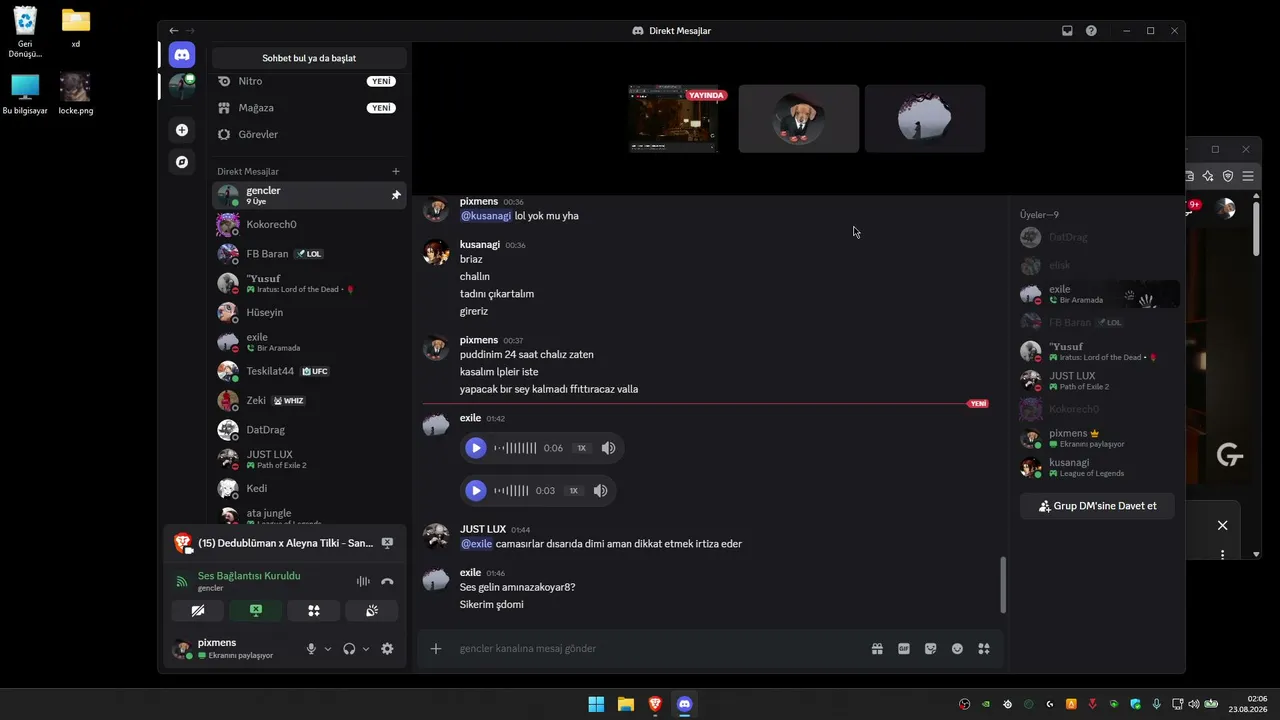Viewport: 1280px width, 720px height.
Task: Open the Hüseyin direct message
Action: point(309,312)
